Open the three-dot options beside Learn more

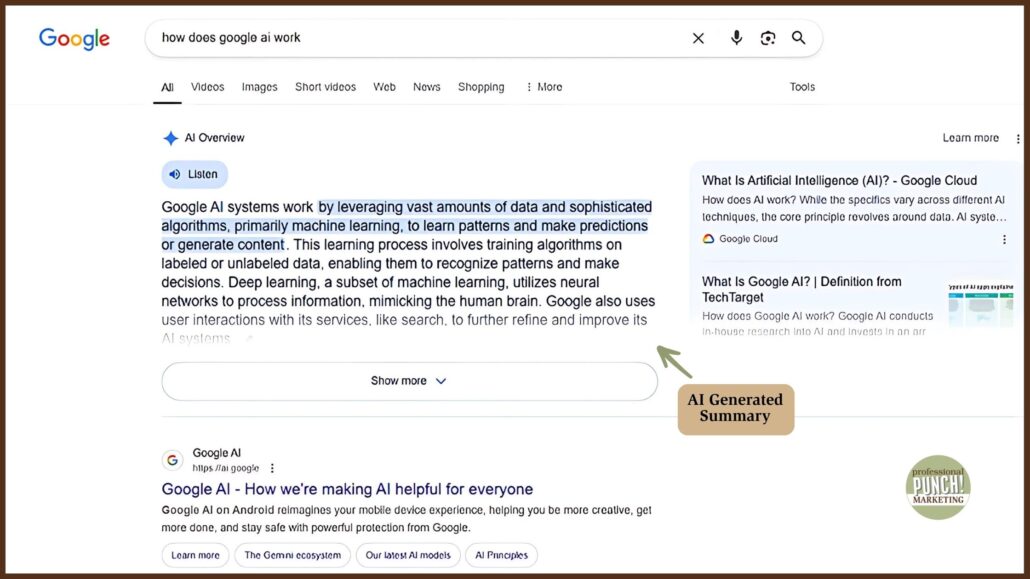click(x=1017, y=138)
